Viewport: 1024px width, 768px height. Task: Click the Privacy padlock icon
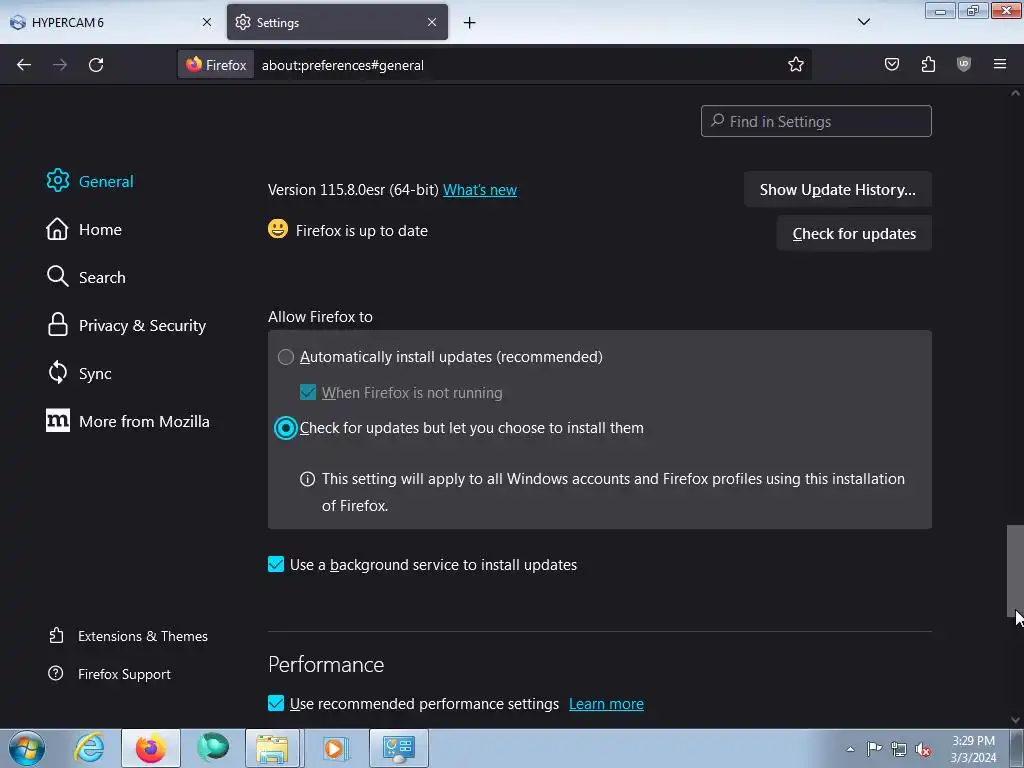[57, 325]
